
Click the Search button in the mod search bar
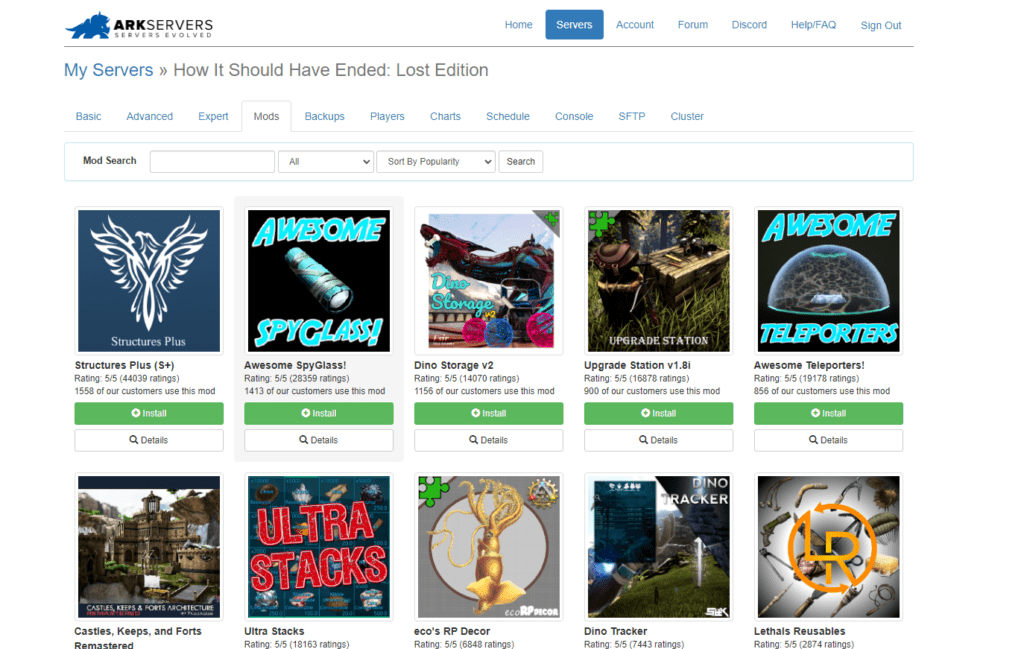tap(520, 161)
